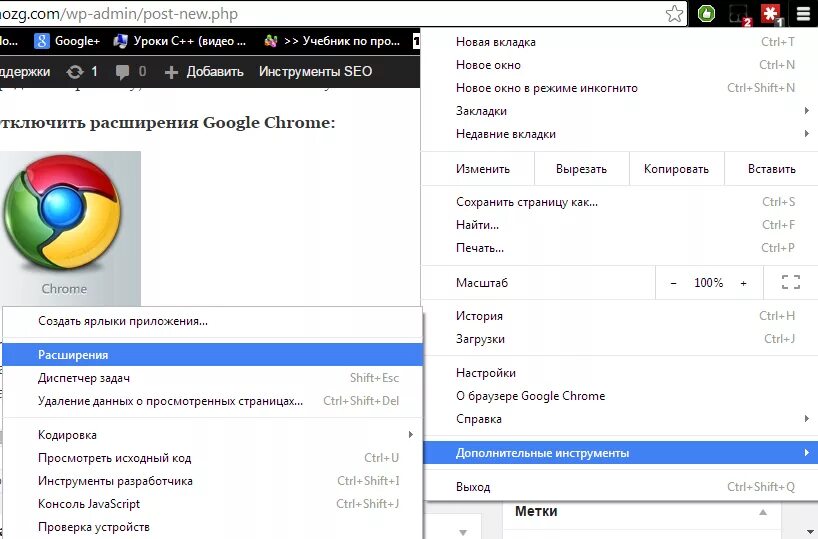The image size is (818, 539).
Task: Open Загрузки from the menu
Action: click(x=620, y=338)
